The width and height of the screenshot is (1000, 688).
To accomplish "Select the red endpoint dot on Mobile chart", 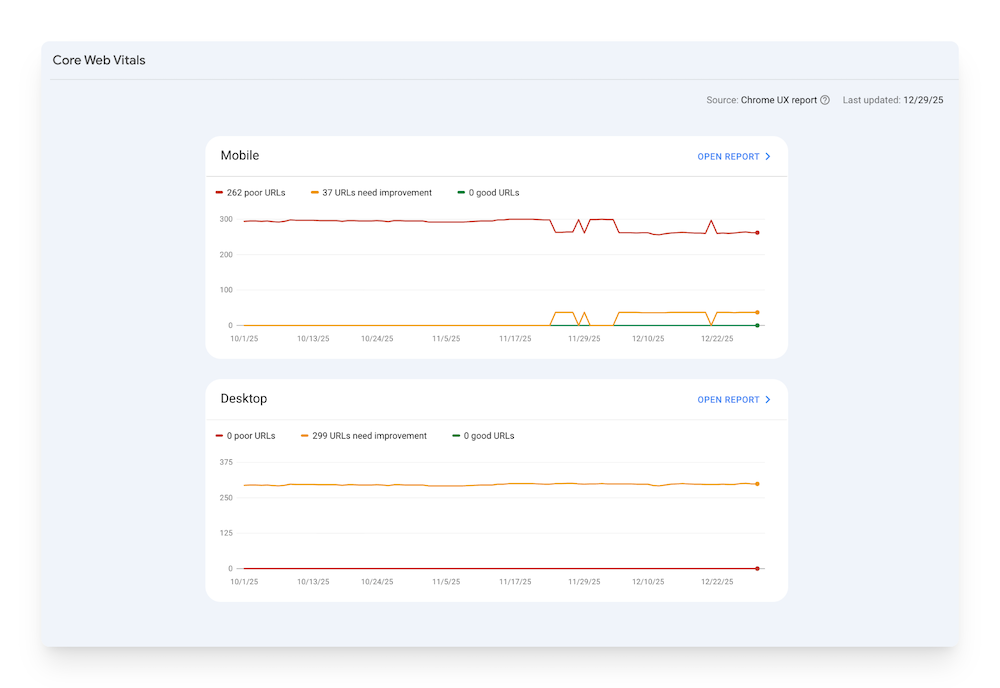I will click(758, 232).
